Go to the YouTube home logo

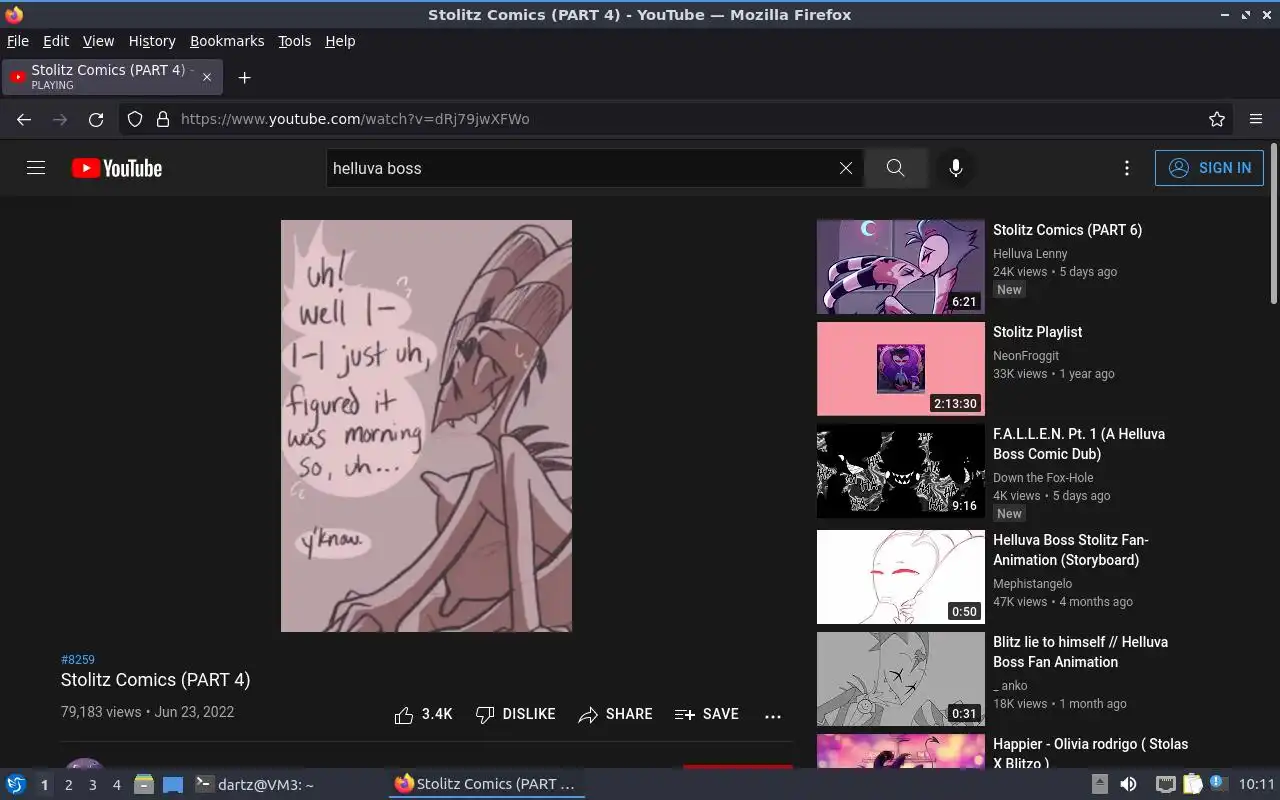pos(117,168)
